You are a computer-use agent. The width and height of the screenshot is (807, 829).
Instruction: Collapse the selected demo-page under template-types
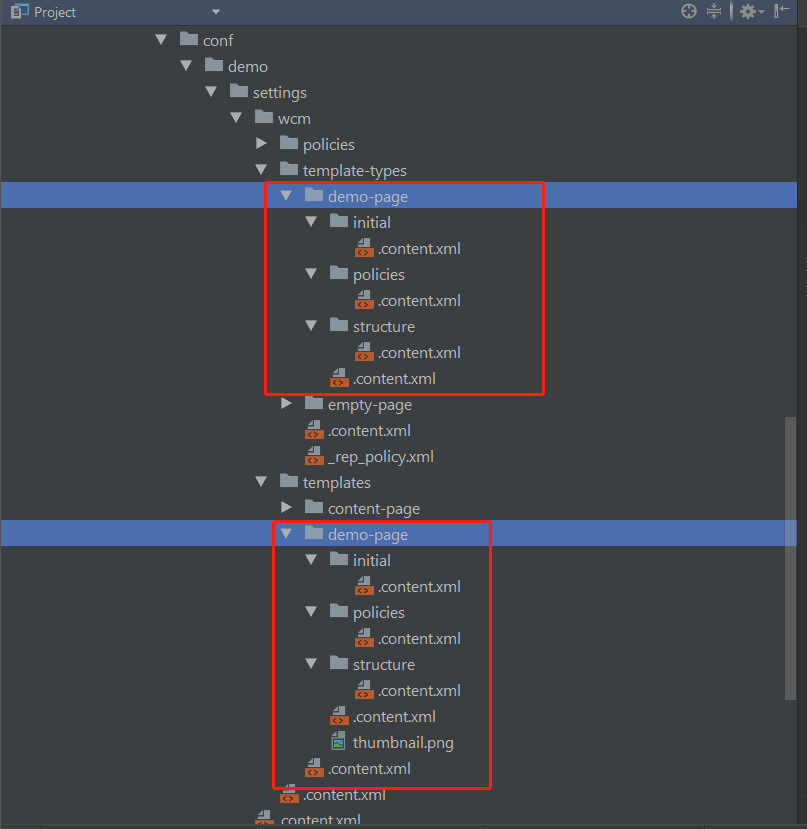click(286, 195)
